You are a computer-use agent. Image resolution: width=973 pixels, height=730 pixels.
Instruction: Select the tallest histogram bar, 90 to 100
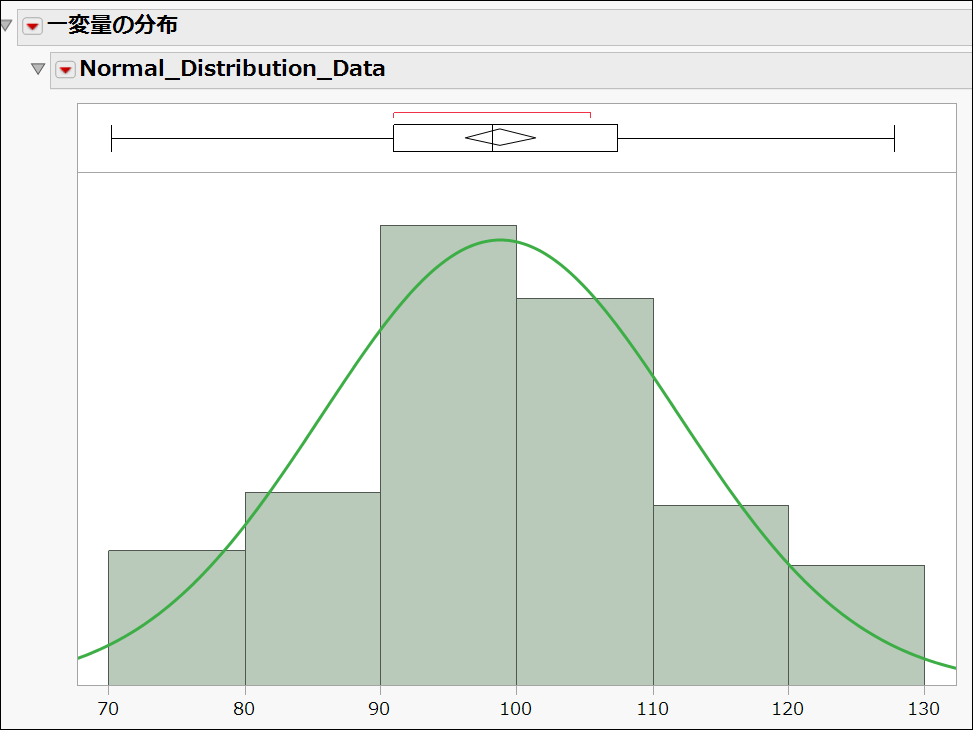448,455
